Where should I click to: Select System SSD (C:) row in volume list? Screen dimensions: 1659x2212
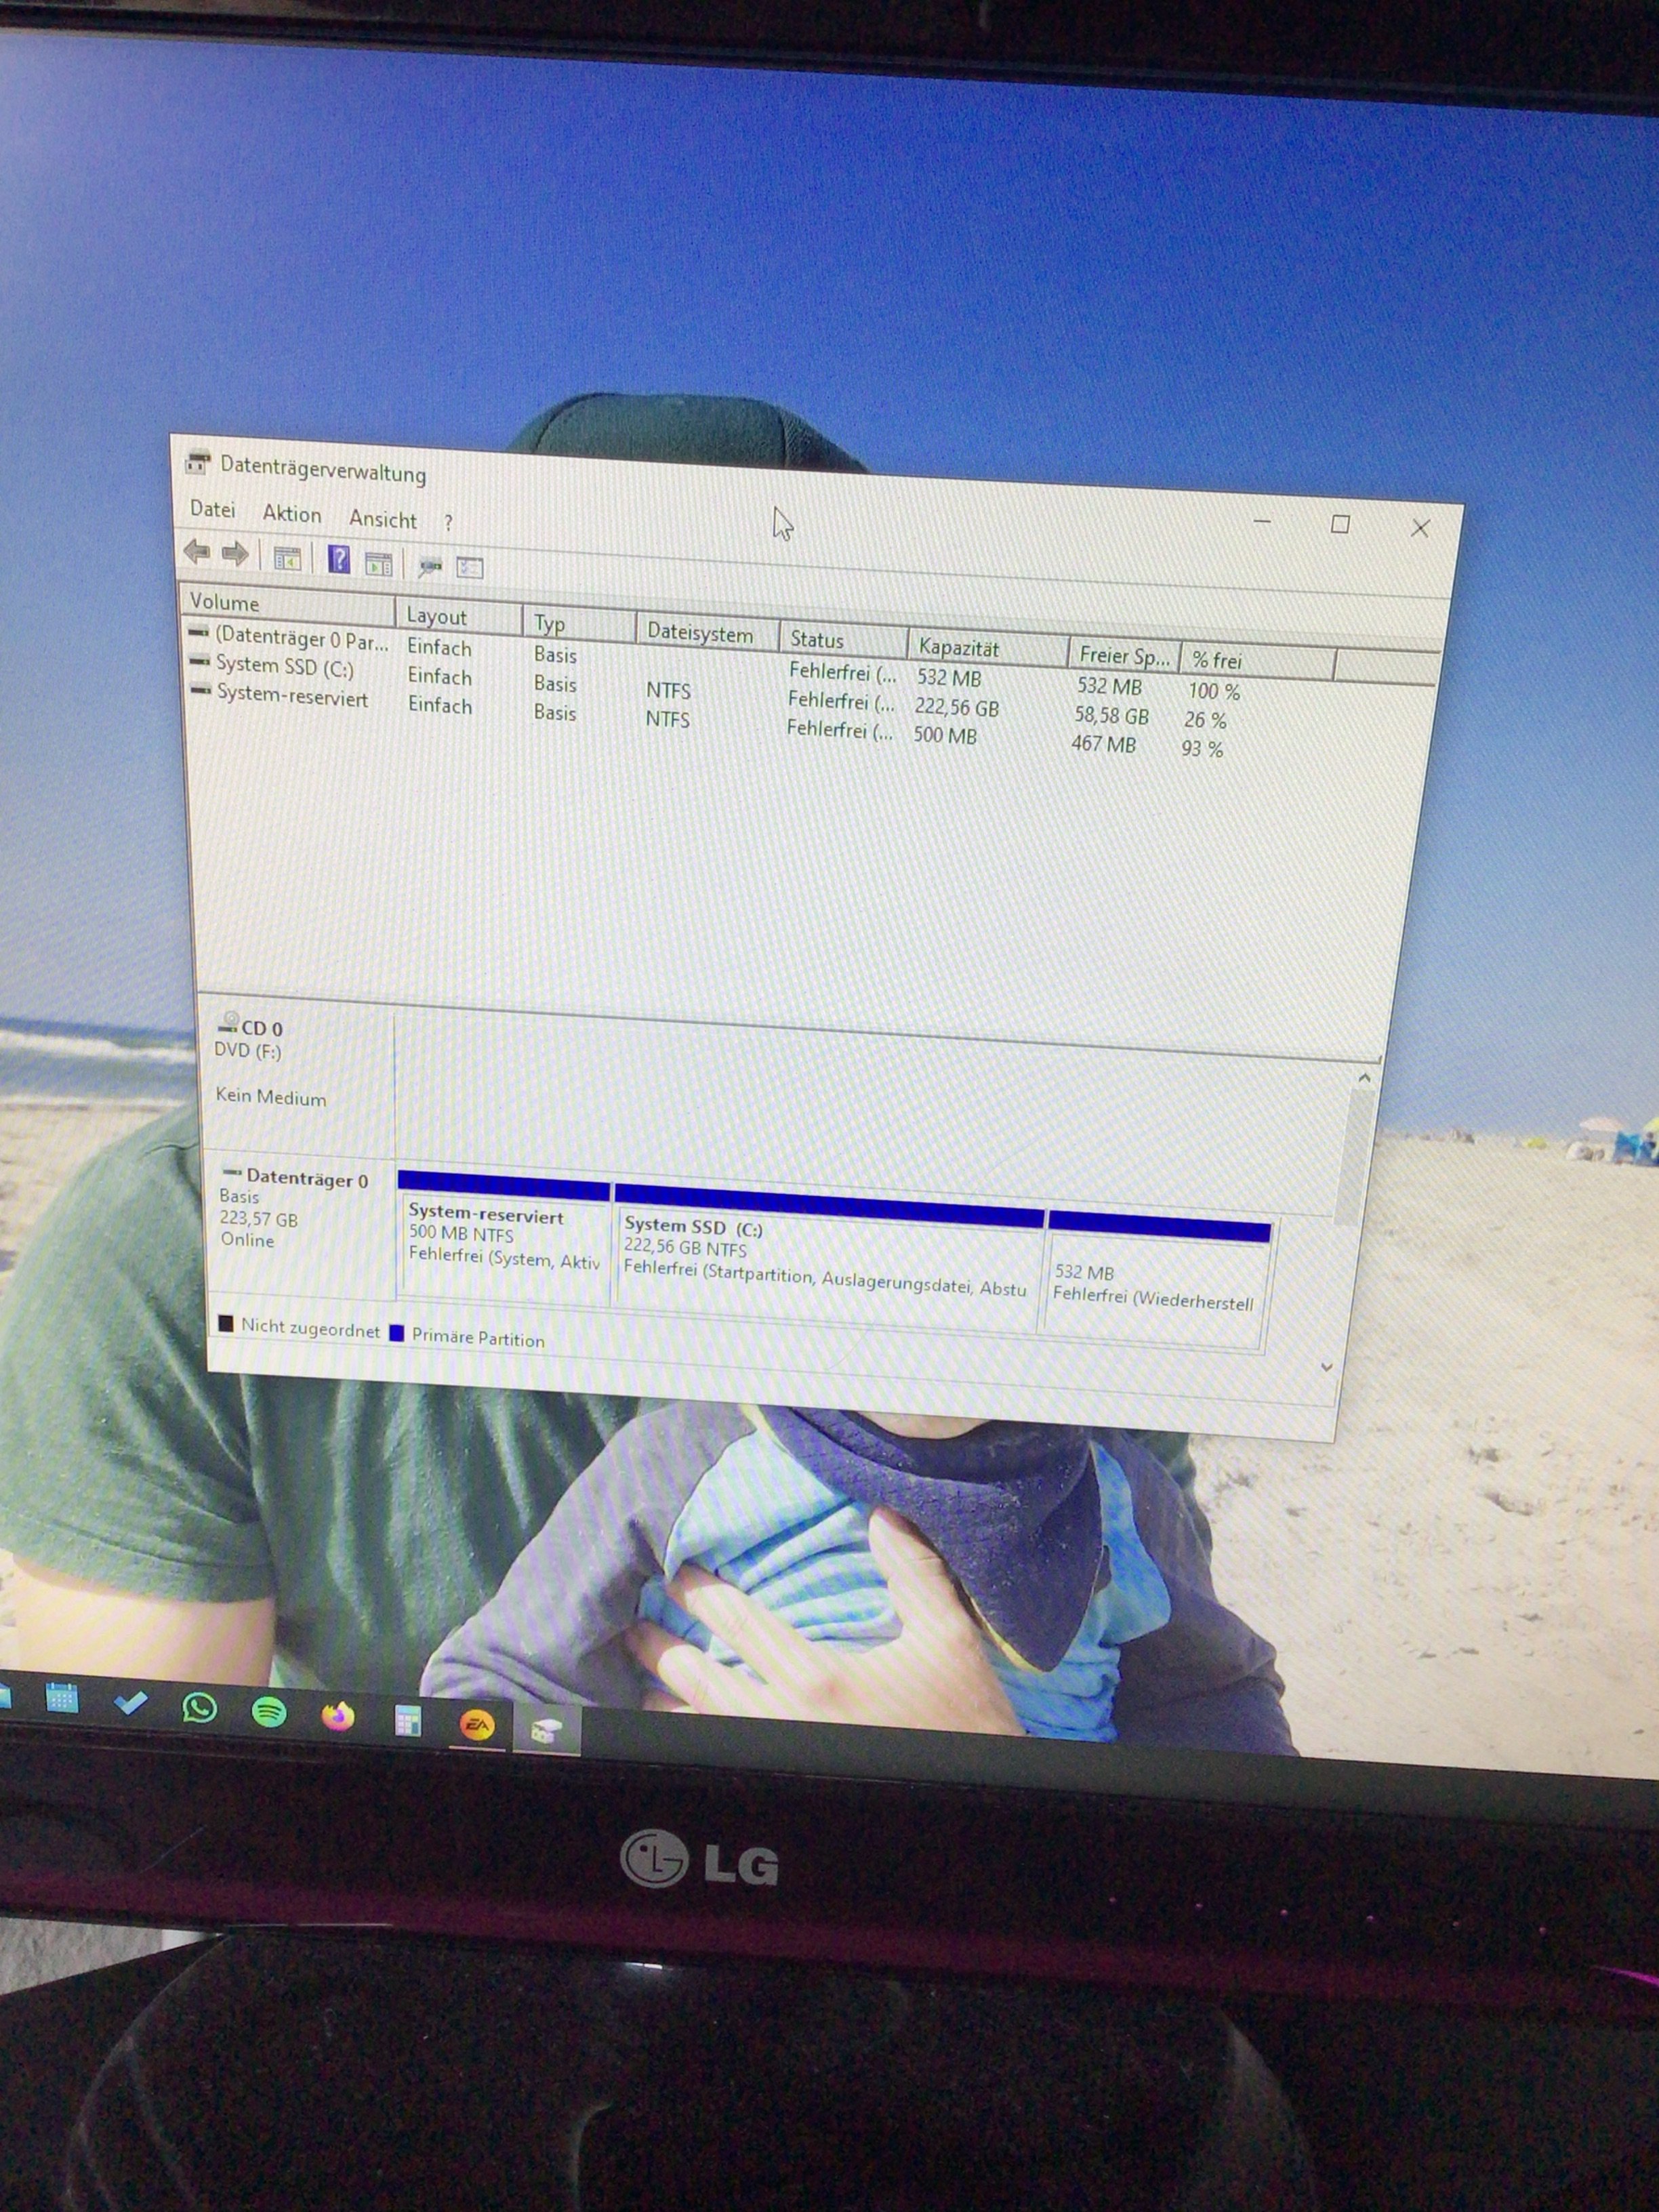(x=284, y=666)
